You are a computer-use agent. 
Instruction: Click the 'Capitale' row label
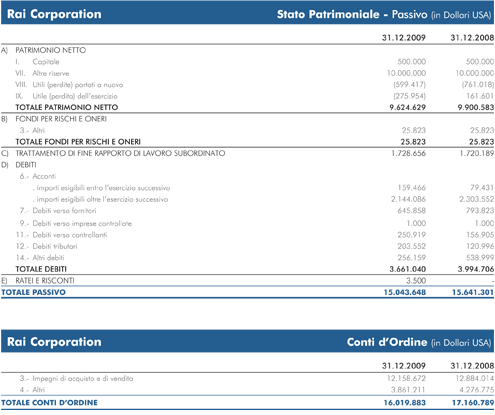(46, 62)
